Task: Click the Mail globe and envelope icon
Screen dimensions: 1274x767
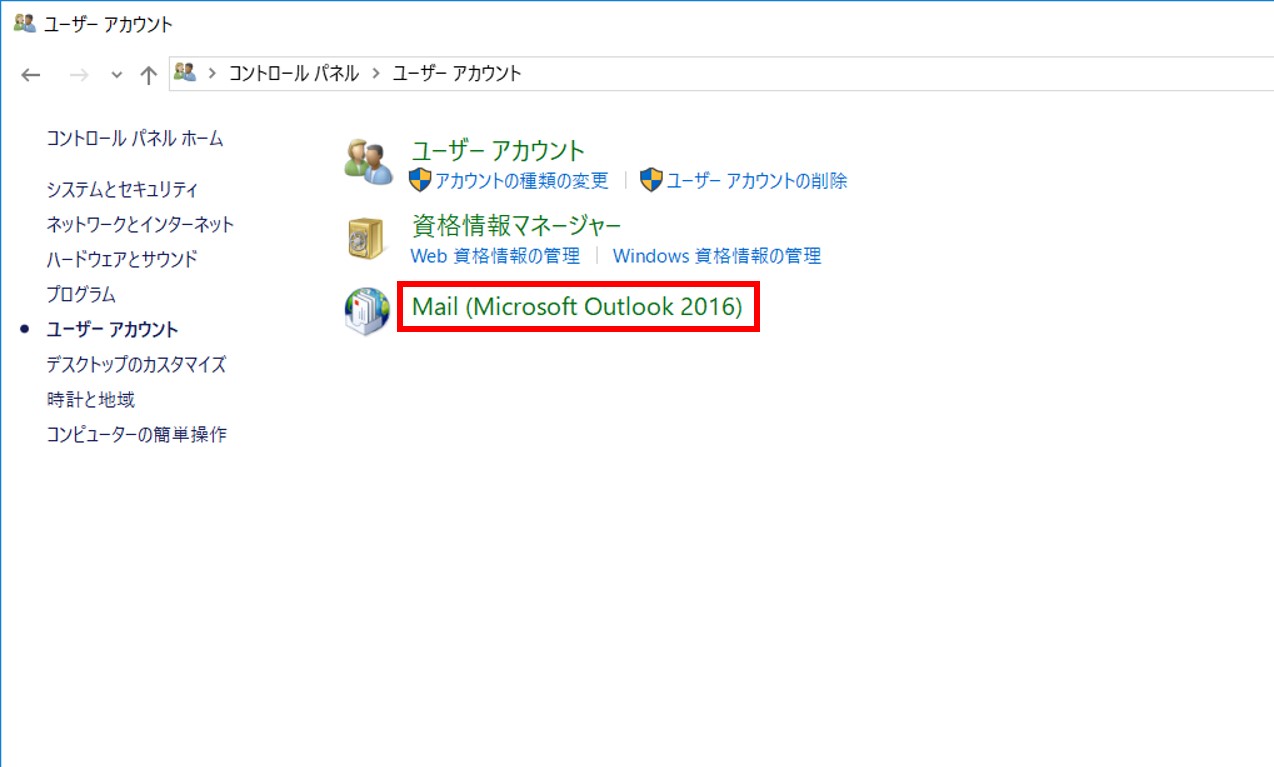Action: click(367, 311)
